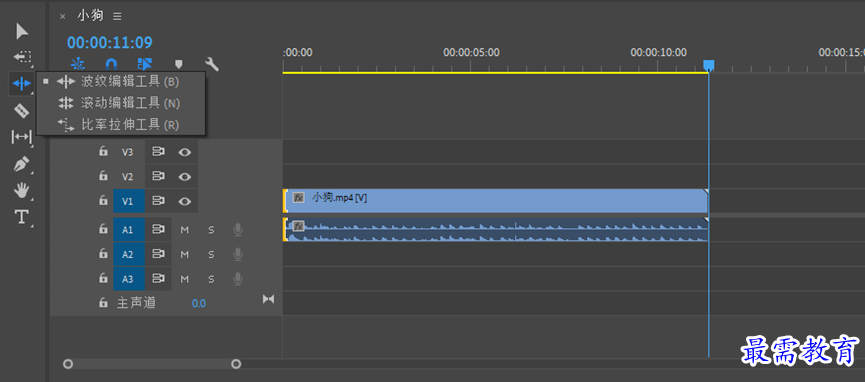Image resolution: width=865 pixels, height=382 pixels.
Task: Select the Slip tool
Action: click(22, 136)
